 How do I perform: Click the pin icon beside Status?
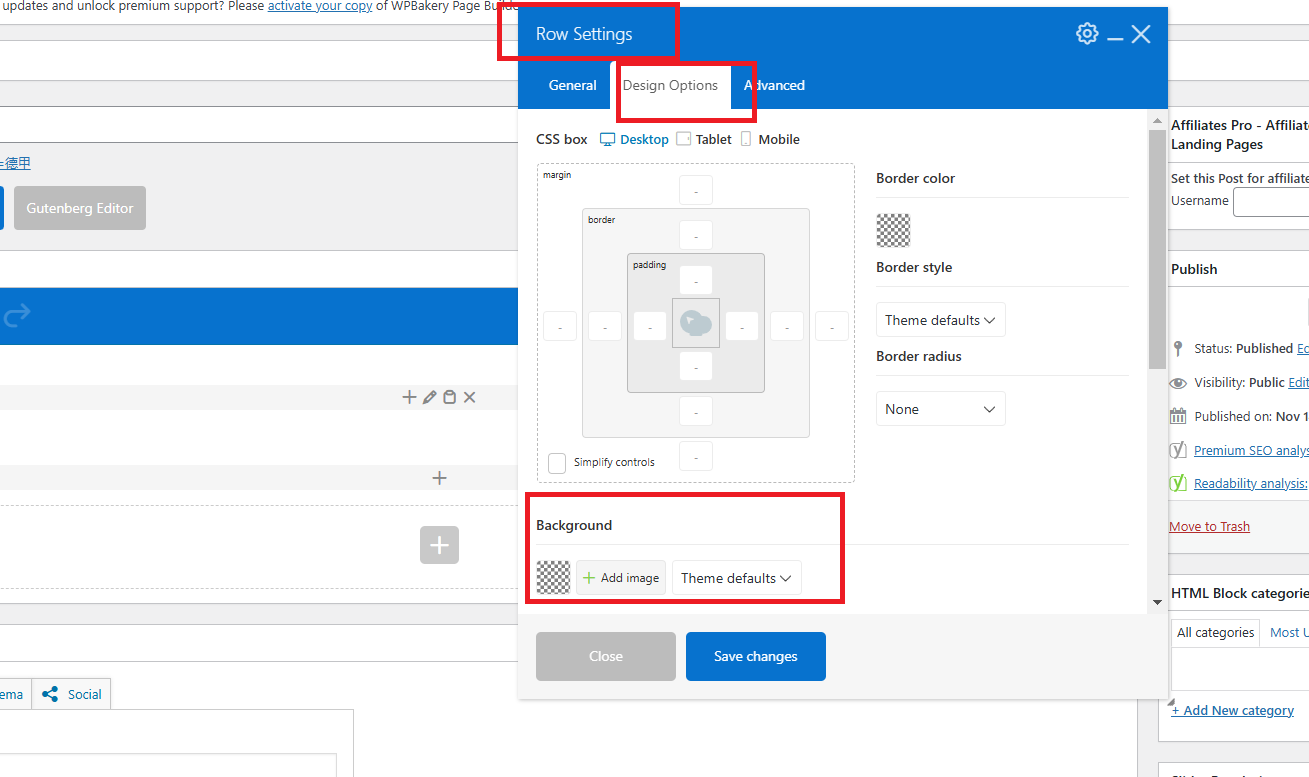[1178, 349]
